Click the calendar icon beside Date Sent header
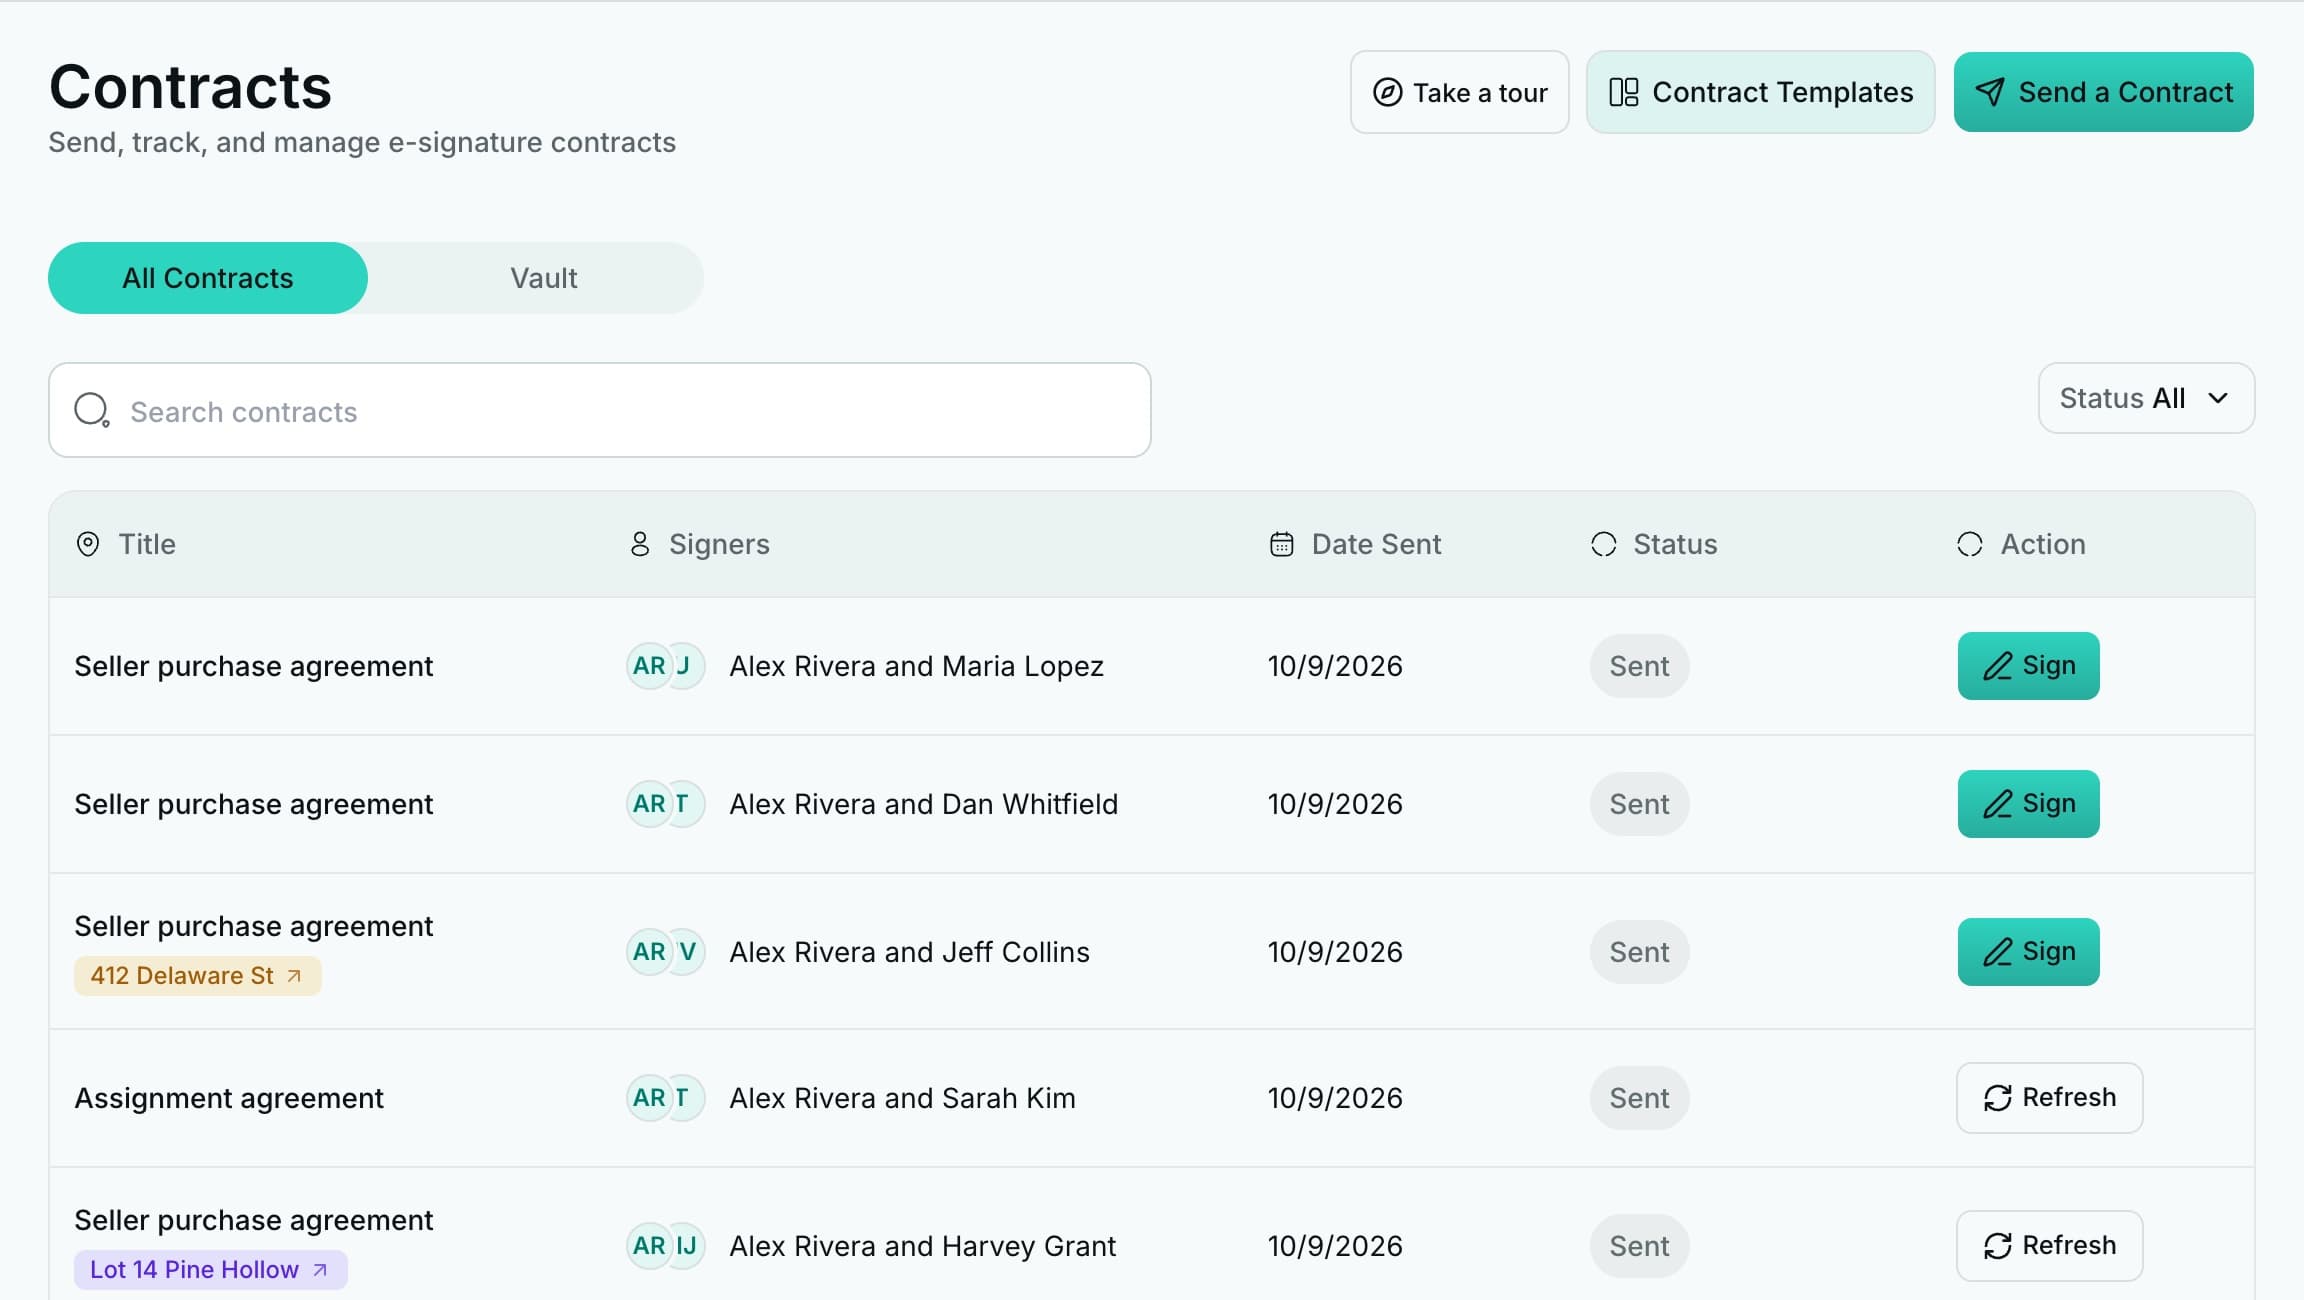The width and height of the screenshot is (2304, 1300). pyautogui.click(x=1281, y=544)
